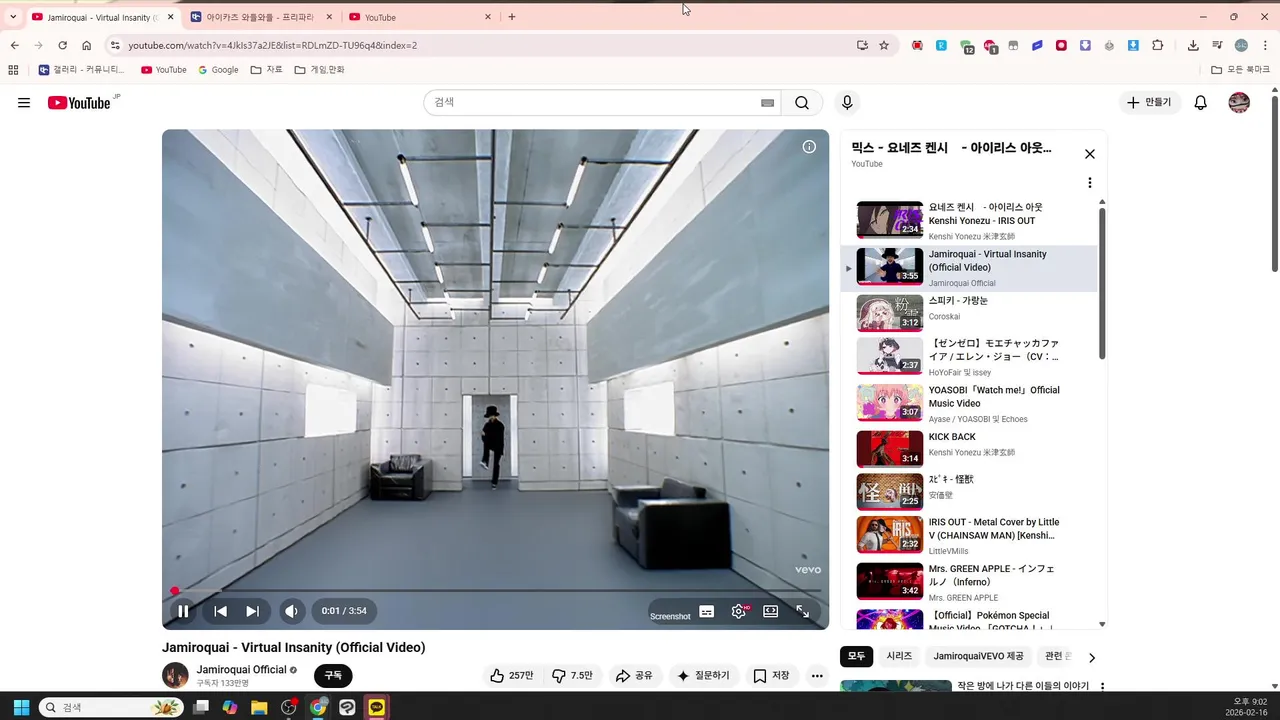Open Chrome extensions puzzle icon
Image resolution: width=1280 pixels, height=720 pixels.
[1158, 45]
